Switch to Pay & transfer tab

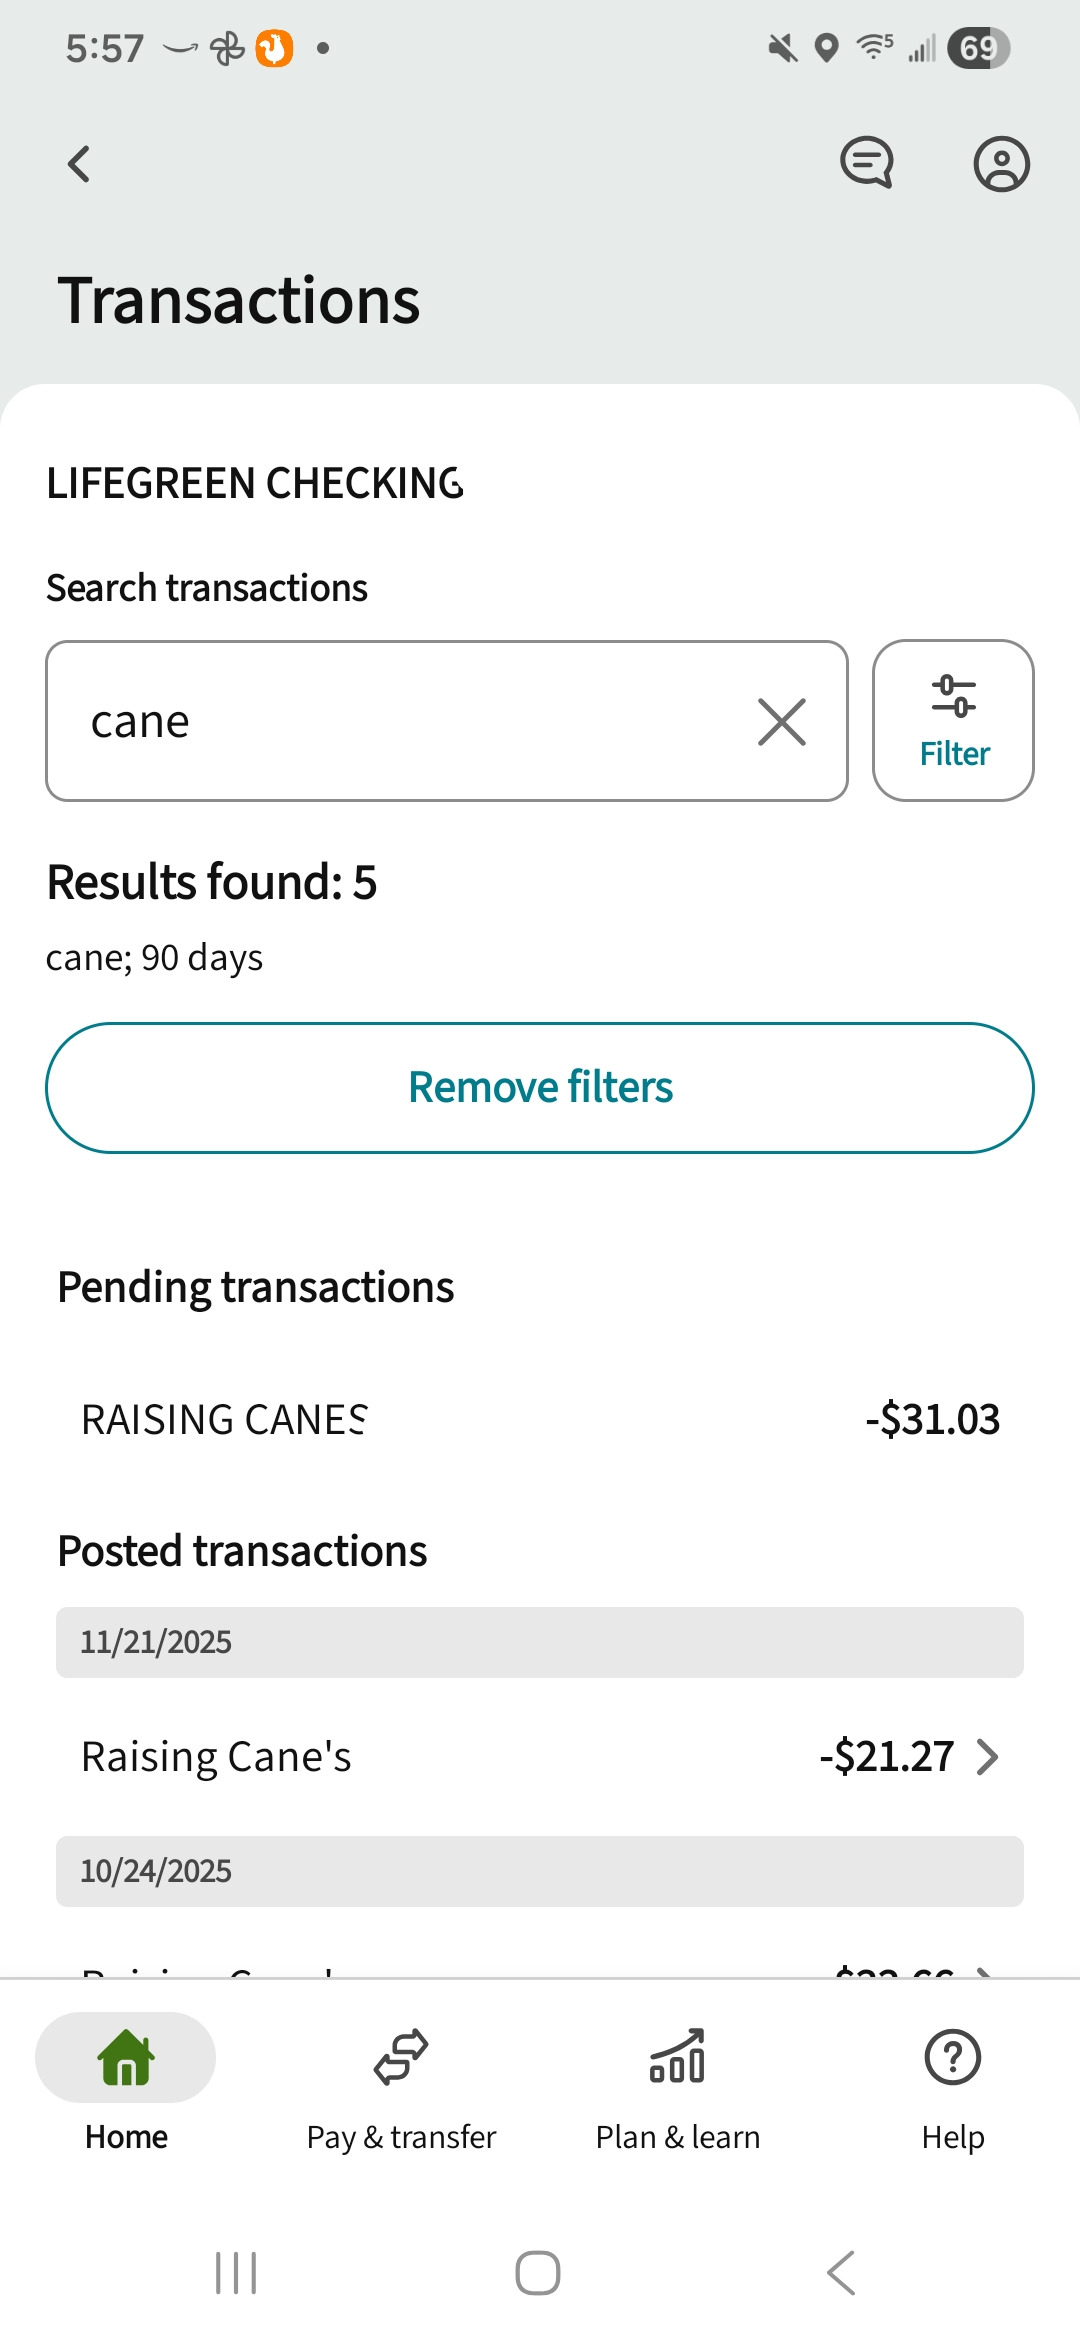click(401, 2083)
